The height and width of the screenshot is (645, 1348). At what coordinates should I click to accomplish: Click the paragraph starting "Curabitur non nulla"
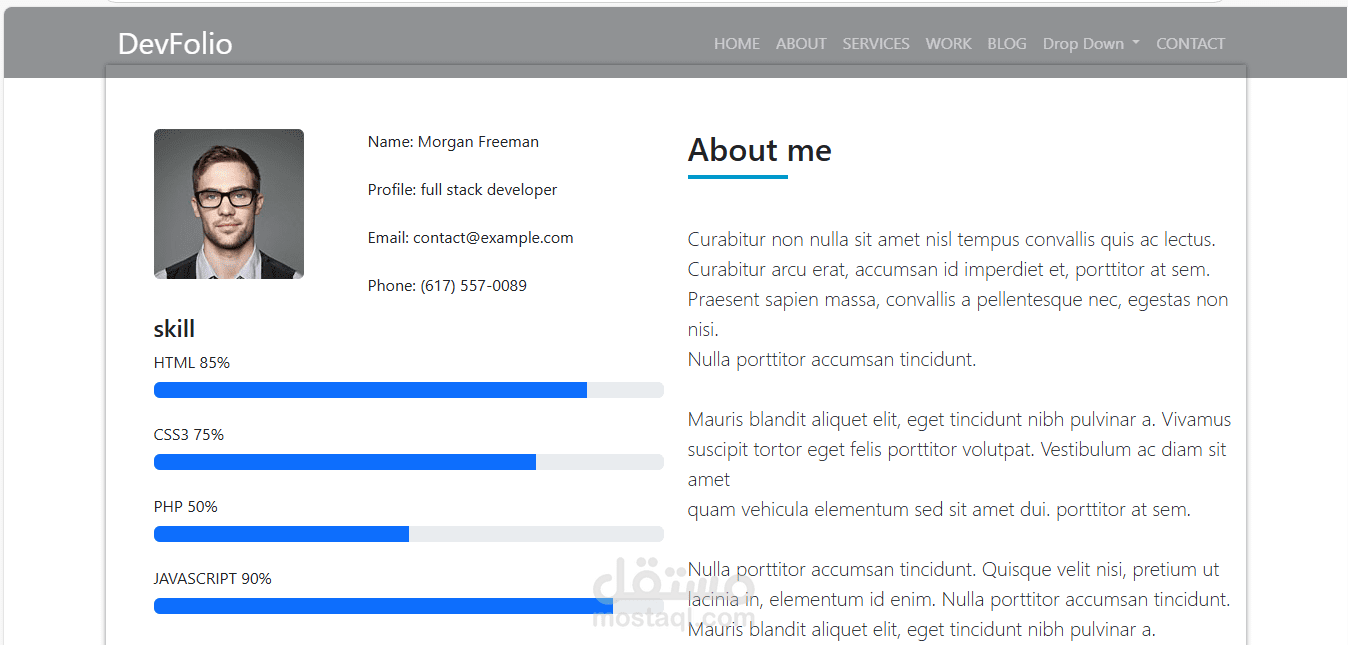click(958, 300)
